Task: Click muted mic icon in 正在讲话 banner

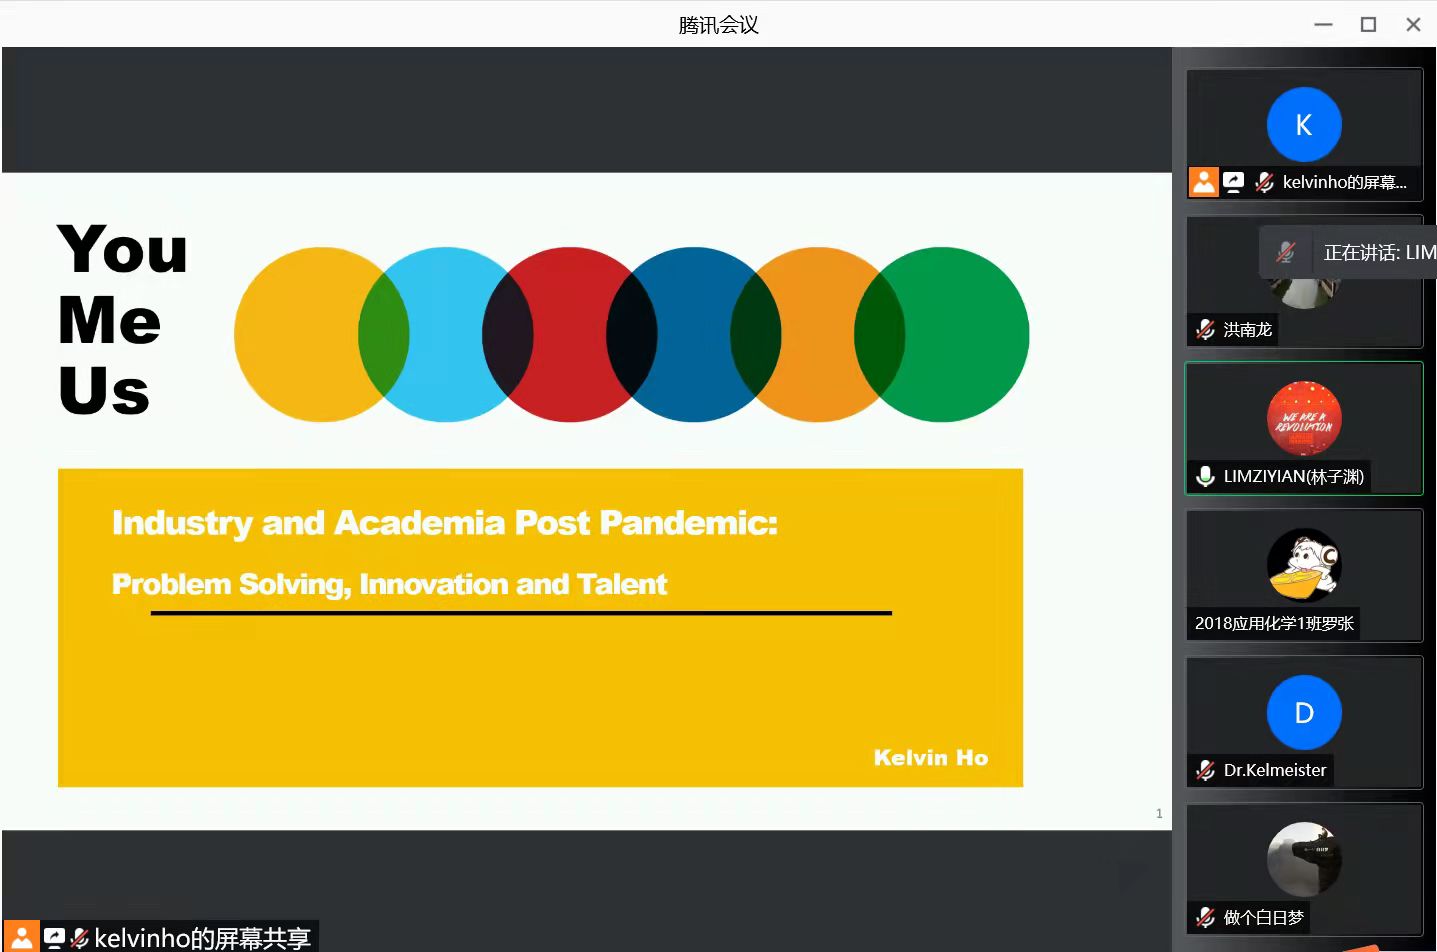Action: (1286, 253)
